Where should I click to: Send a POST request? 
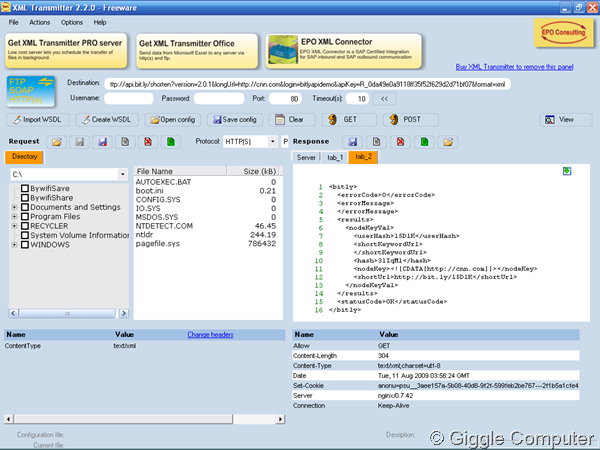tap(411, 120)
